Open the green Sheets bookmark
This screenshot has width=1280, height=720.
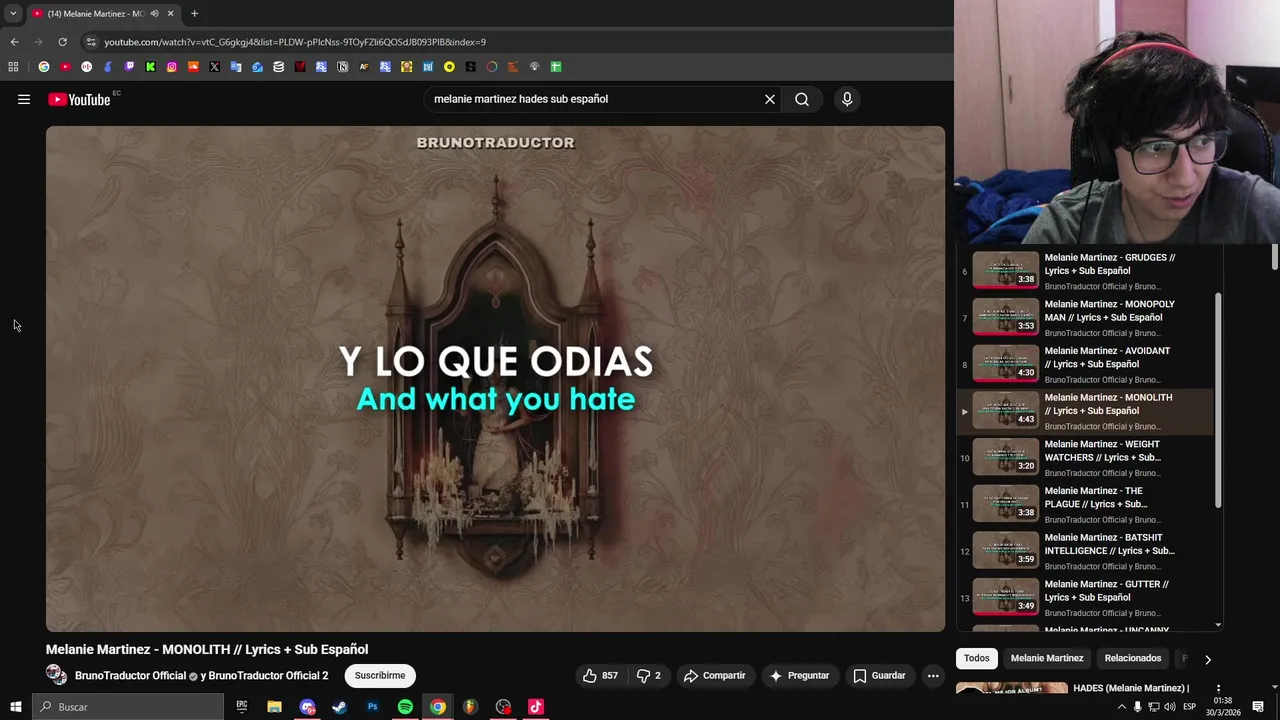click(556, 67)
